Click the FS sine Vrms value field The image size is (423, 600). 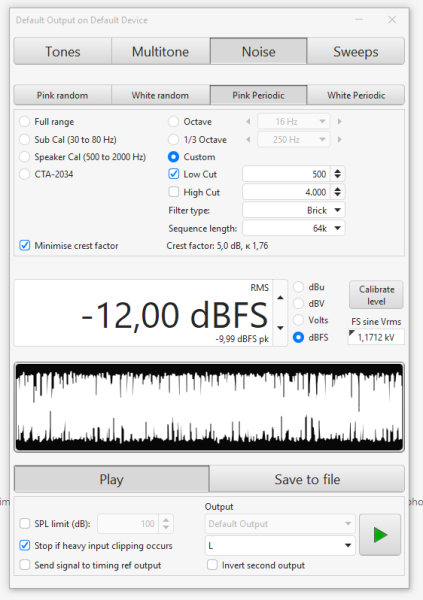[376, 337]
